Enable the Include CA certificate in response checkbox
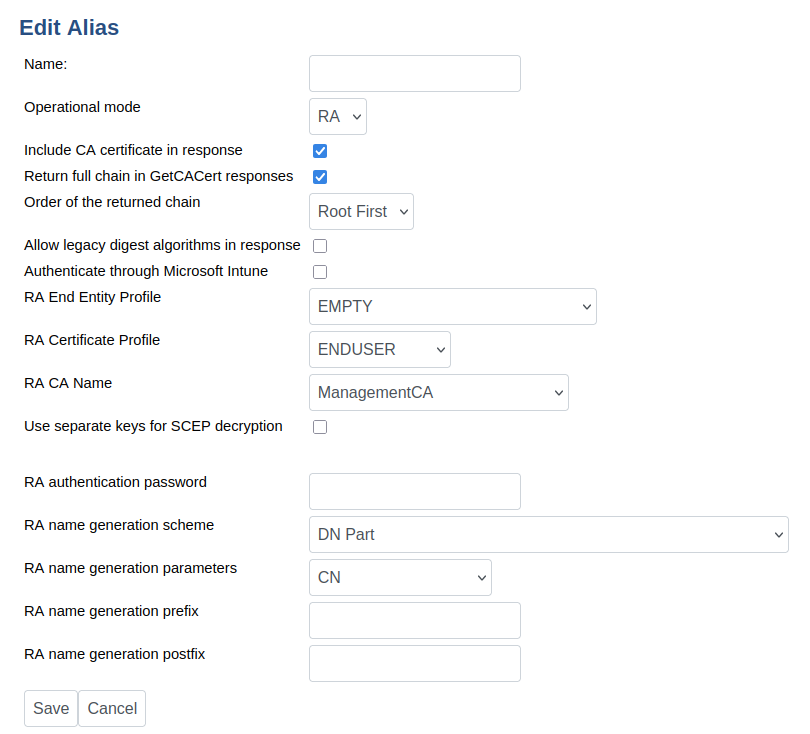The image size is (810, 734). (320, 150)
